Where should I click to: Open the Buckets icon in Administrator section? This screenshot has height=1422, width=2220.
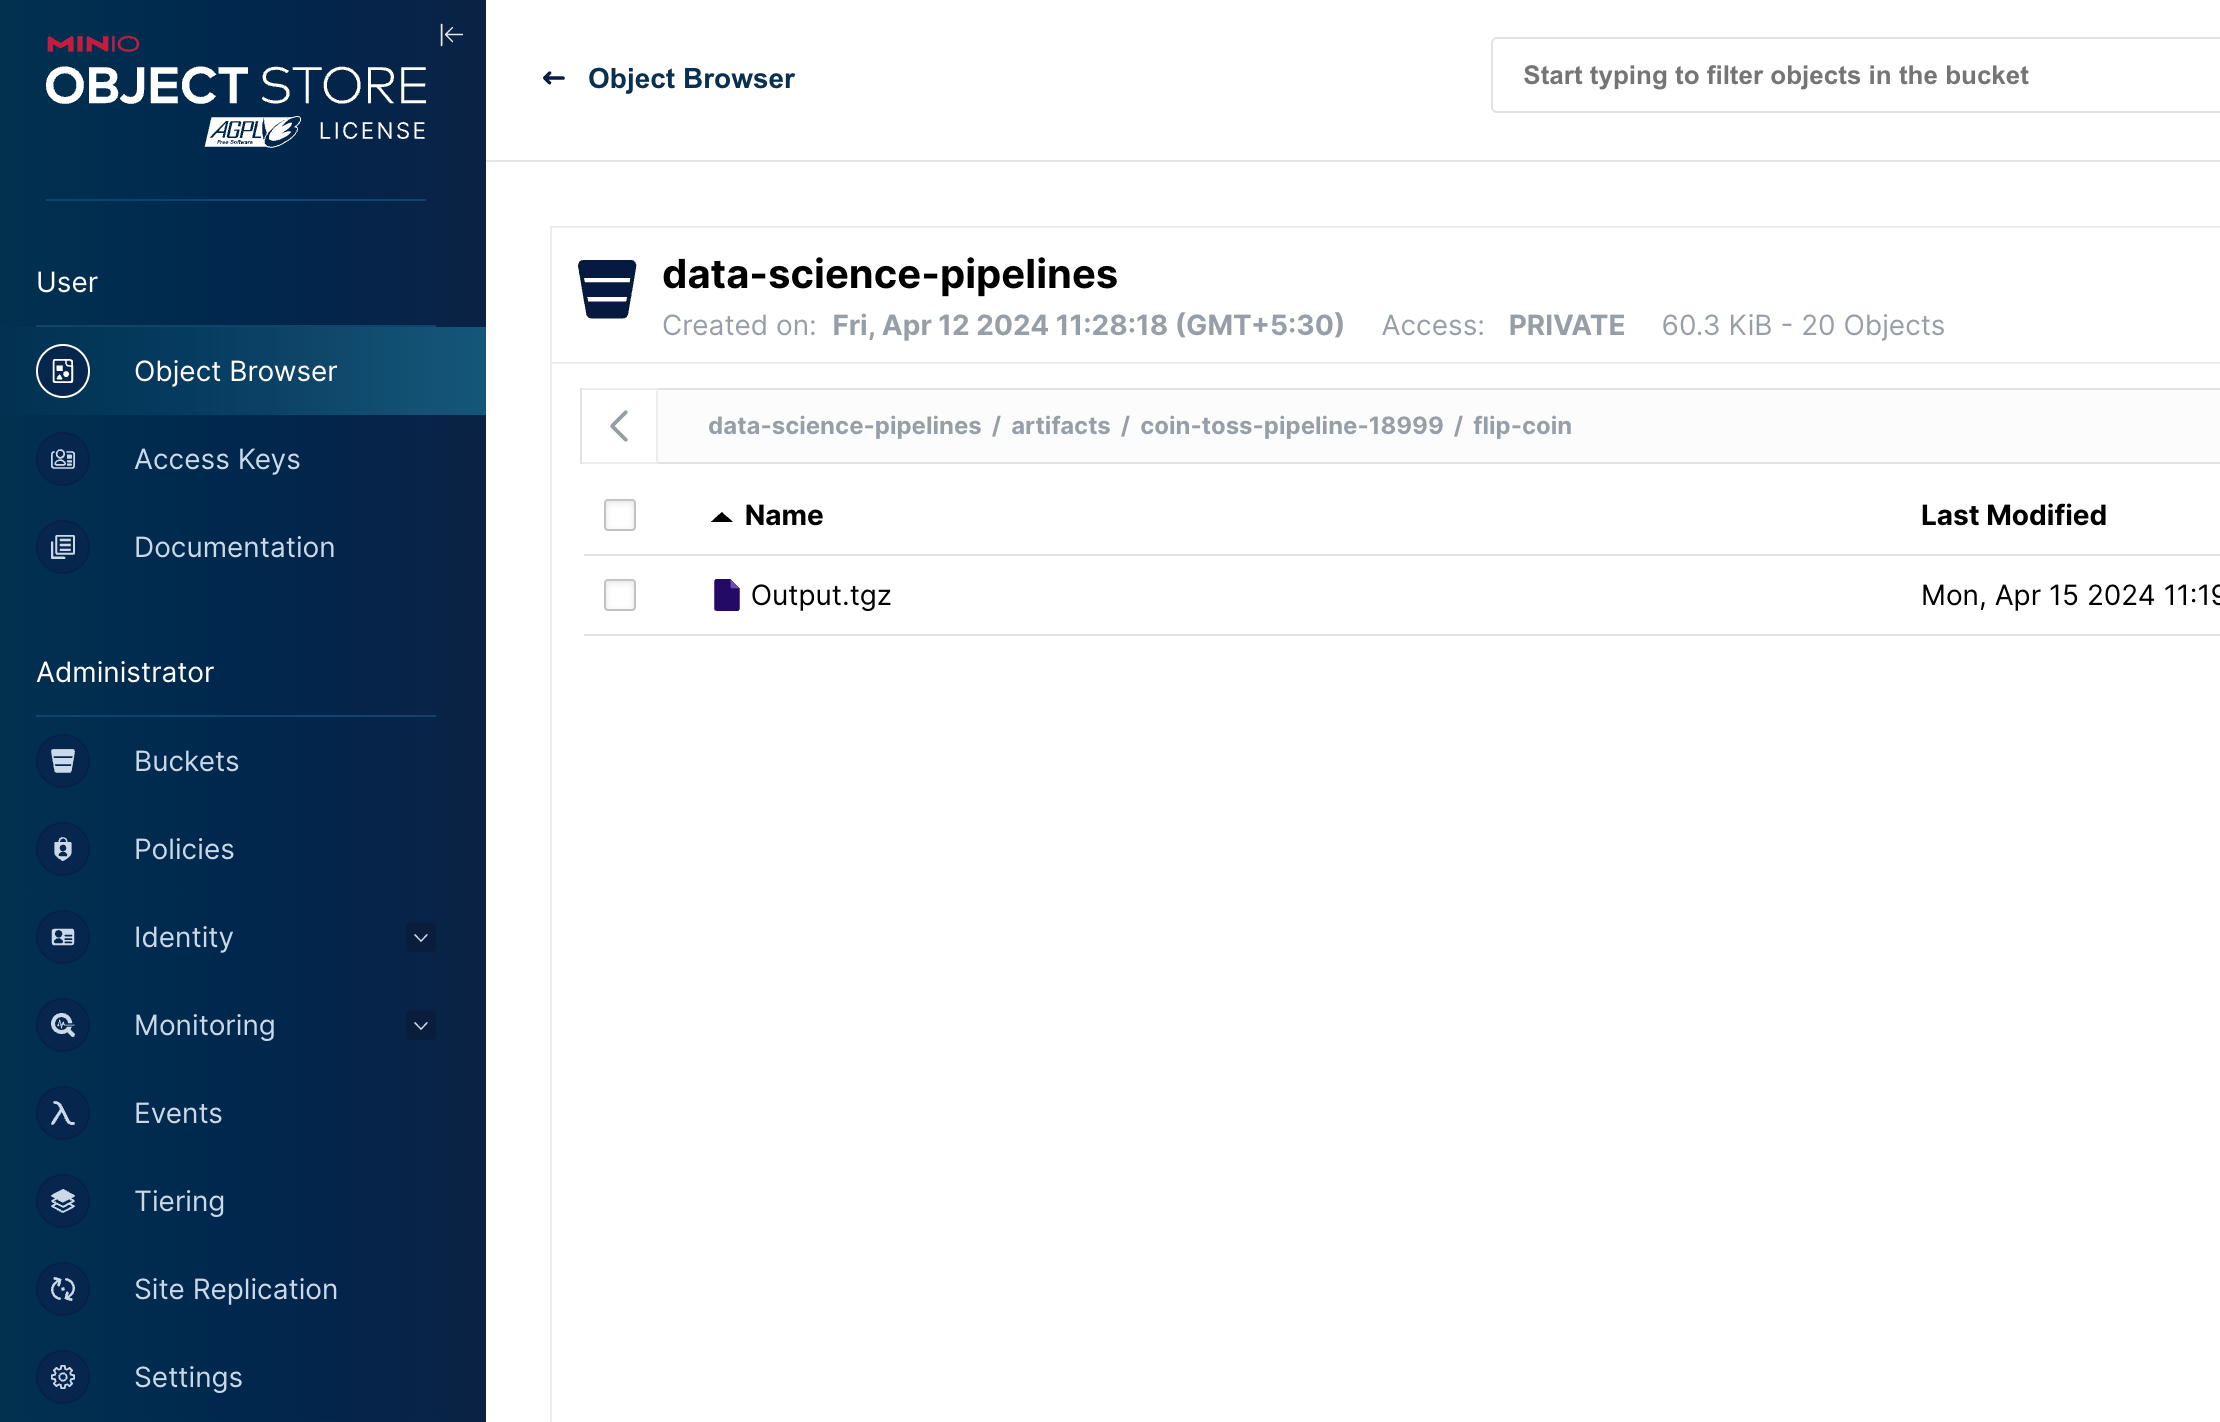pyautogui.click(x=63, y=761)
